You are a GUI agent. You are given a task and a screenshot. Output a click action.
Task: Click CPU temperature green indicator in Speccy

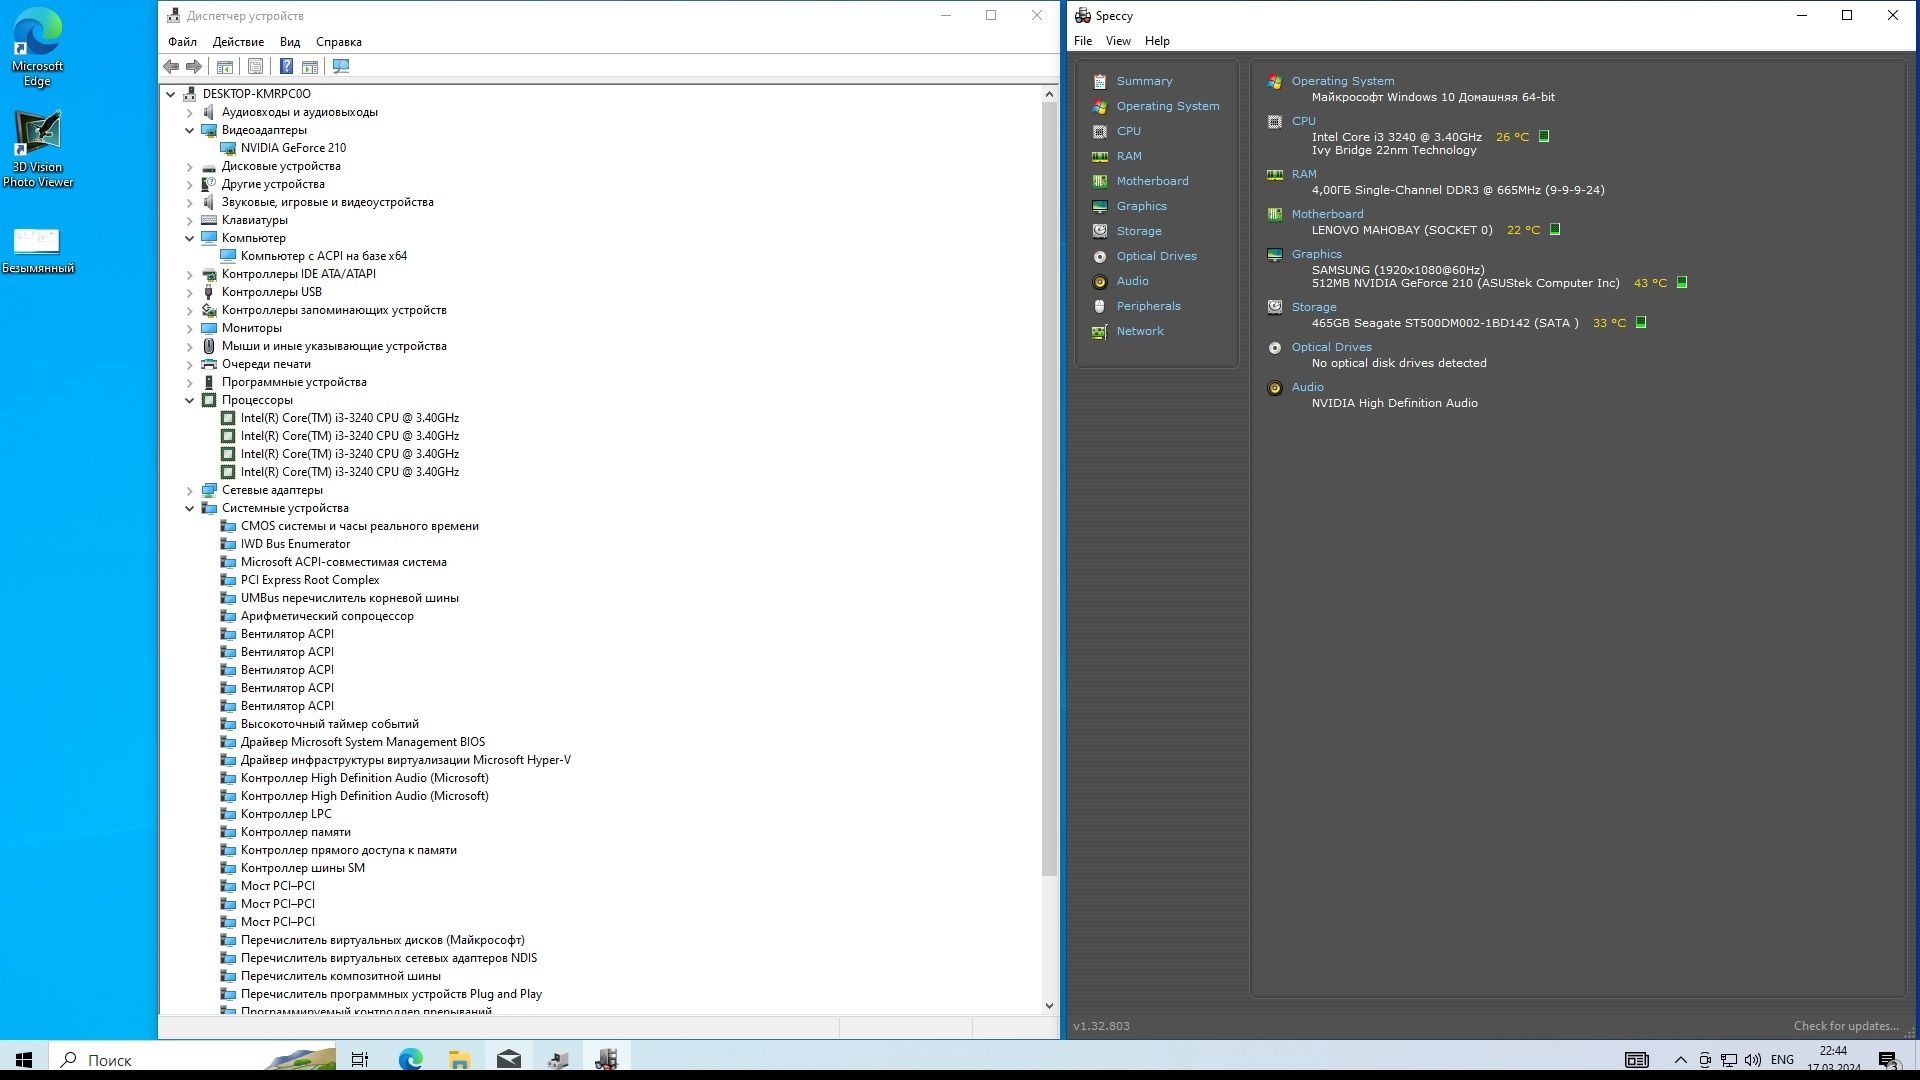[x=1544, y=137]
